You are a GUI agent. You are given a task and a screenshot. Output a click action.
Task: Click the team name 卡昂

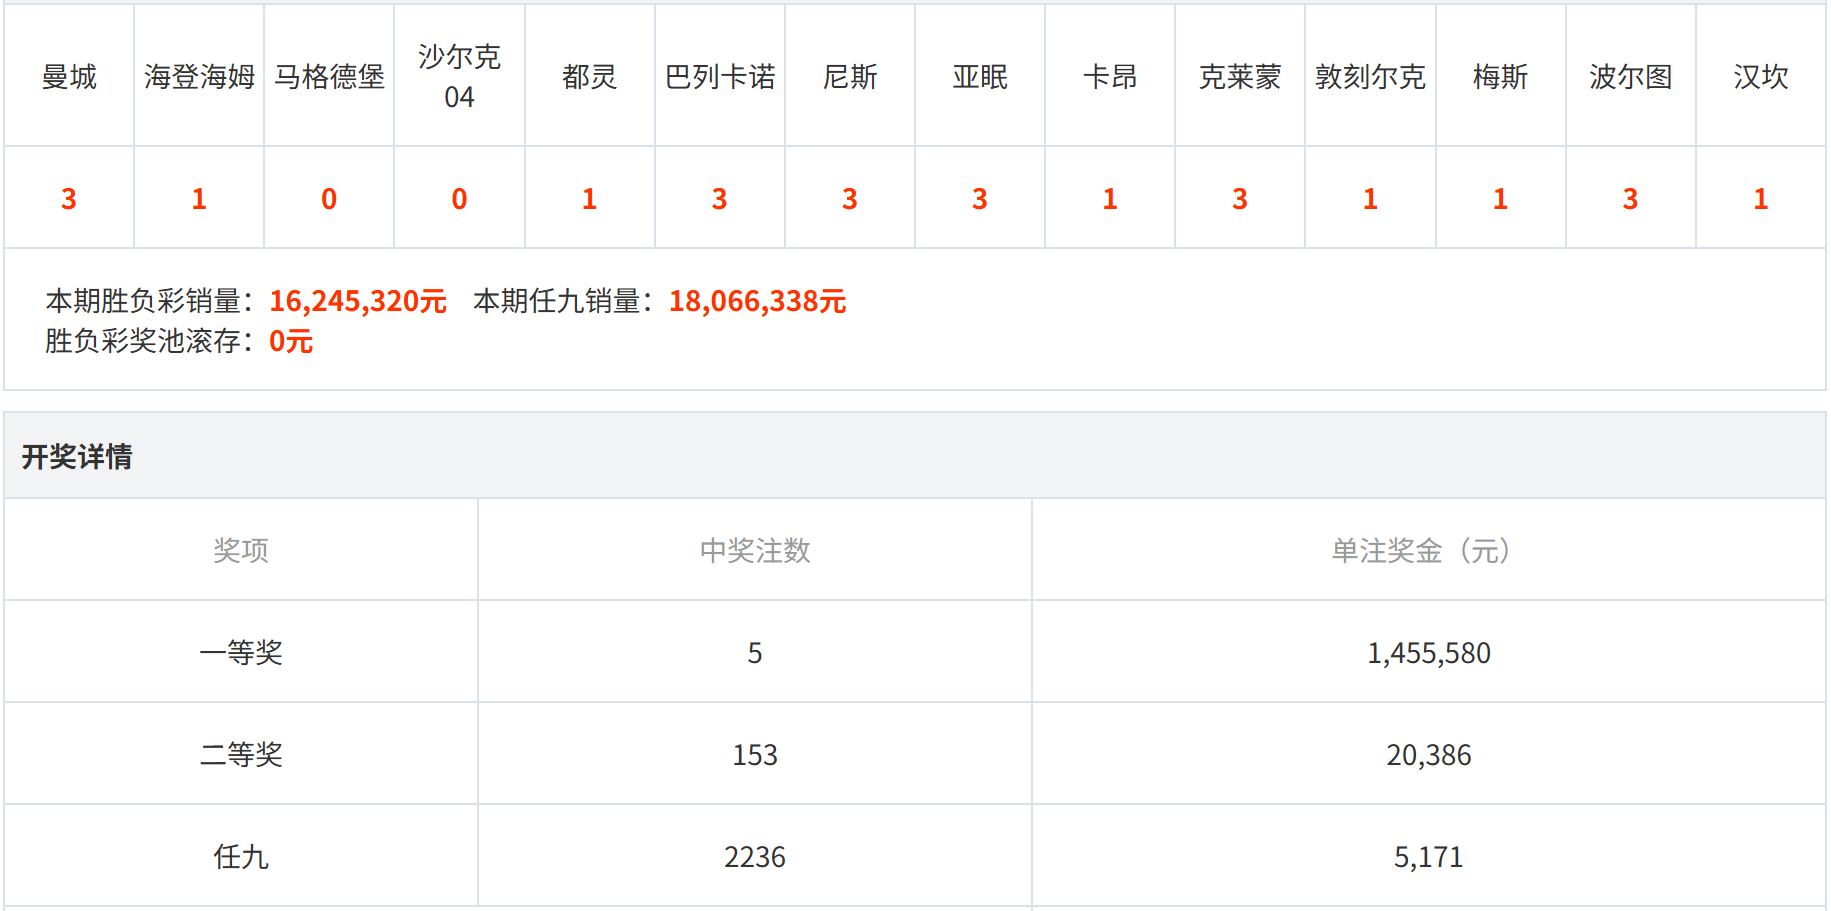[x=1110, y=77]
